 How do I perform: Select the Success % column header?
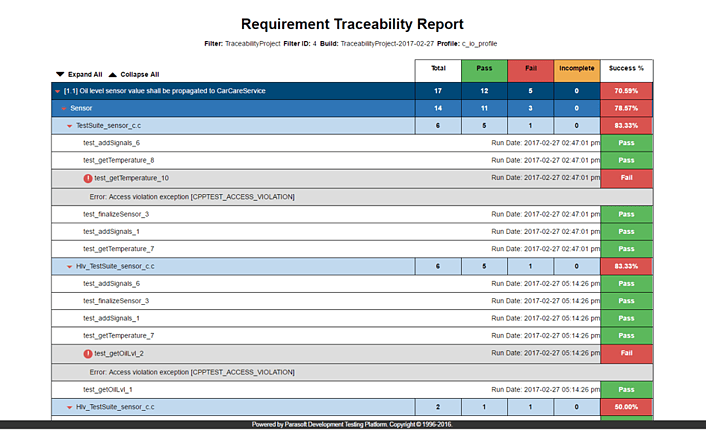click(x=626, y=69)
